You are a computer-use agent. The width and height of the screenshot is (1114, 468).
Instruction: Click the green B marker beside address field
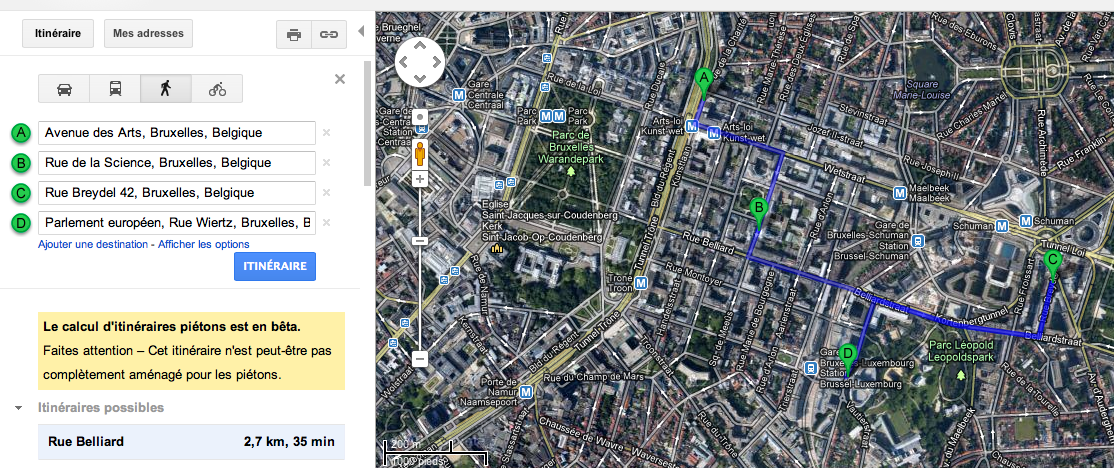(x=21, y=163)
